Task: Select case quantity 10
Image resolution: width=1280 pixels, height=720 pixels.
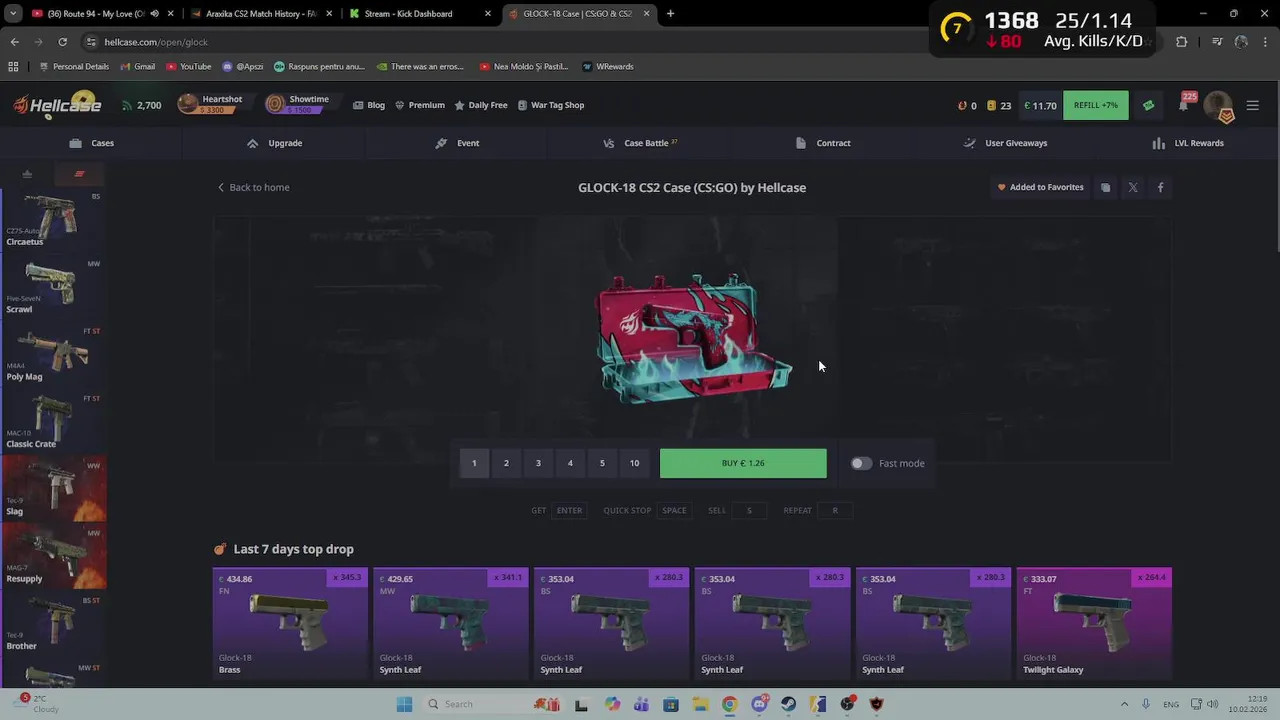Action: pos(634,463)
